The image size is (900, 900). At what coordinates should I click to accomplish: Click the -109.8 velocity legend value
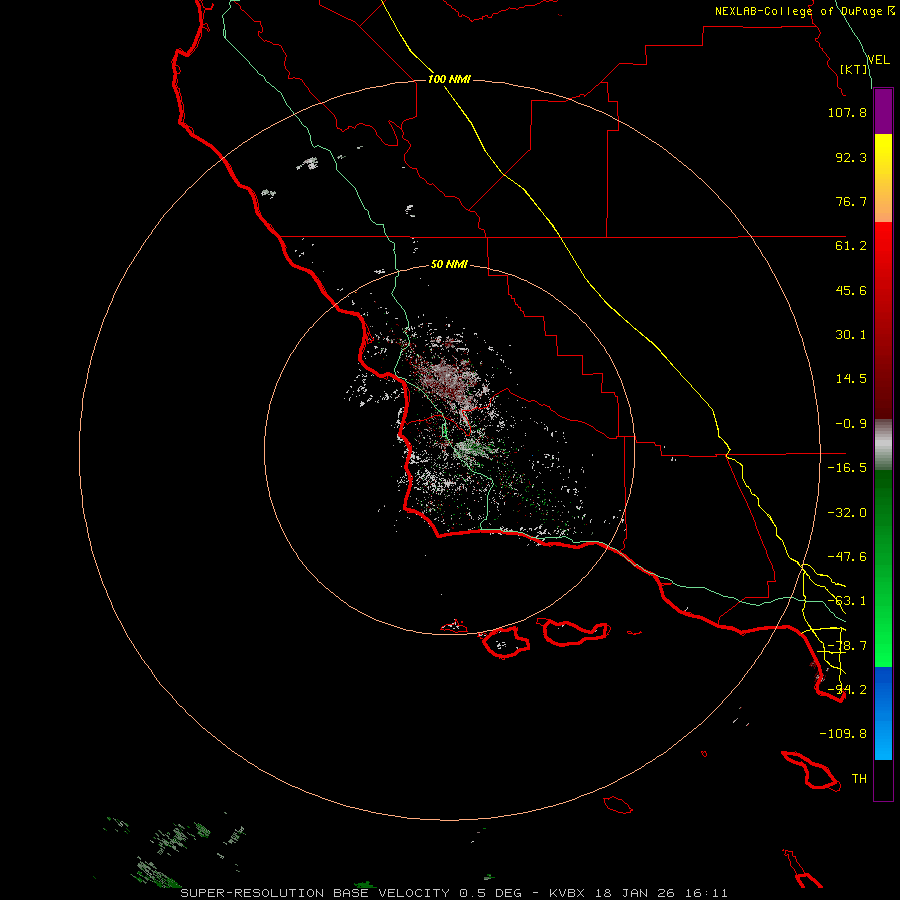[x=843, y=734]
